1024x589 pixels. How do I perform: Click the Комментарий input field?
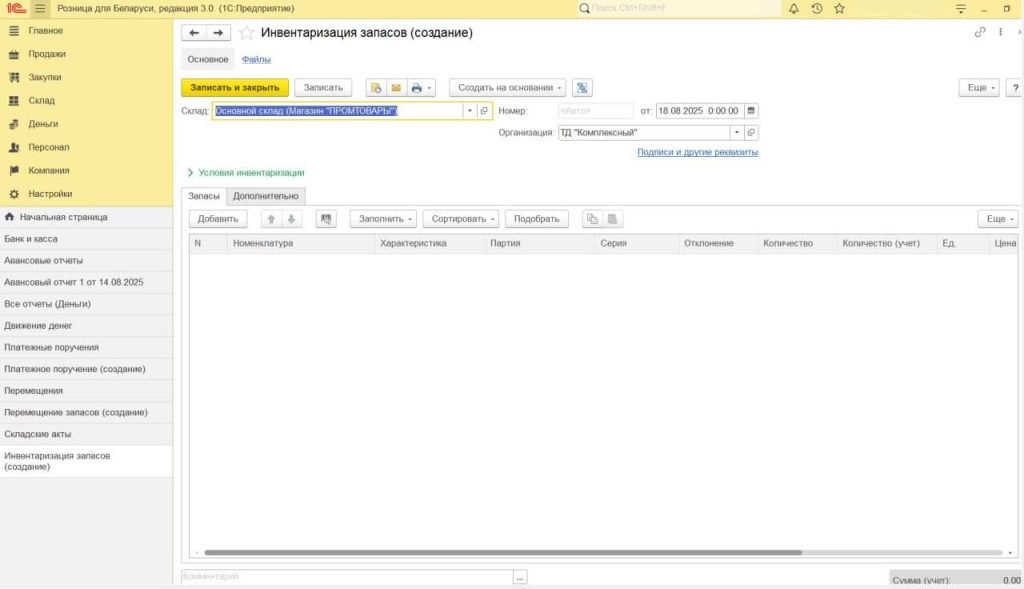(x=347, y=577)
